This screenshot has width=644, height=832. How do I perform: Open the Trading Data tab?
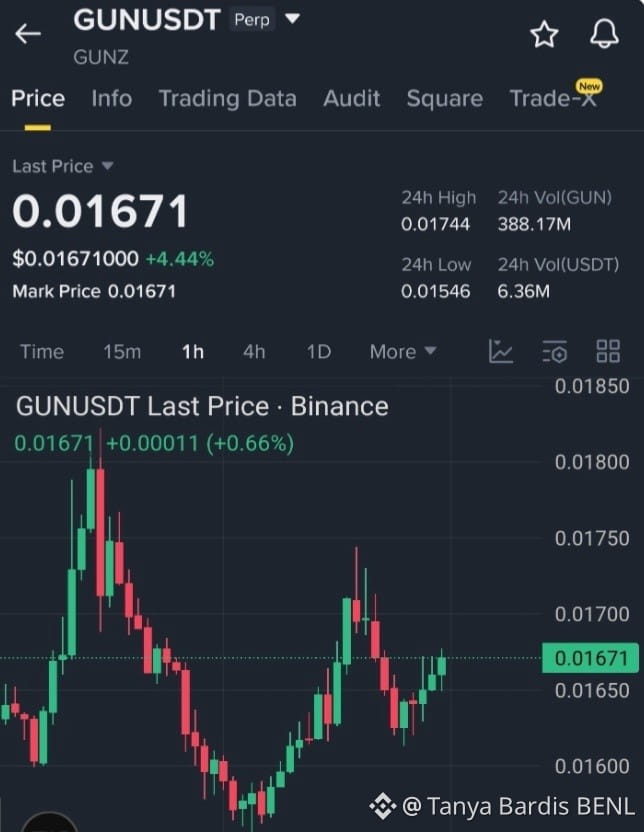pos(228,99)
